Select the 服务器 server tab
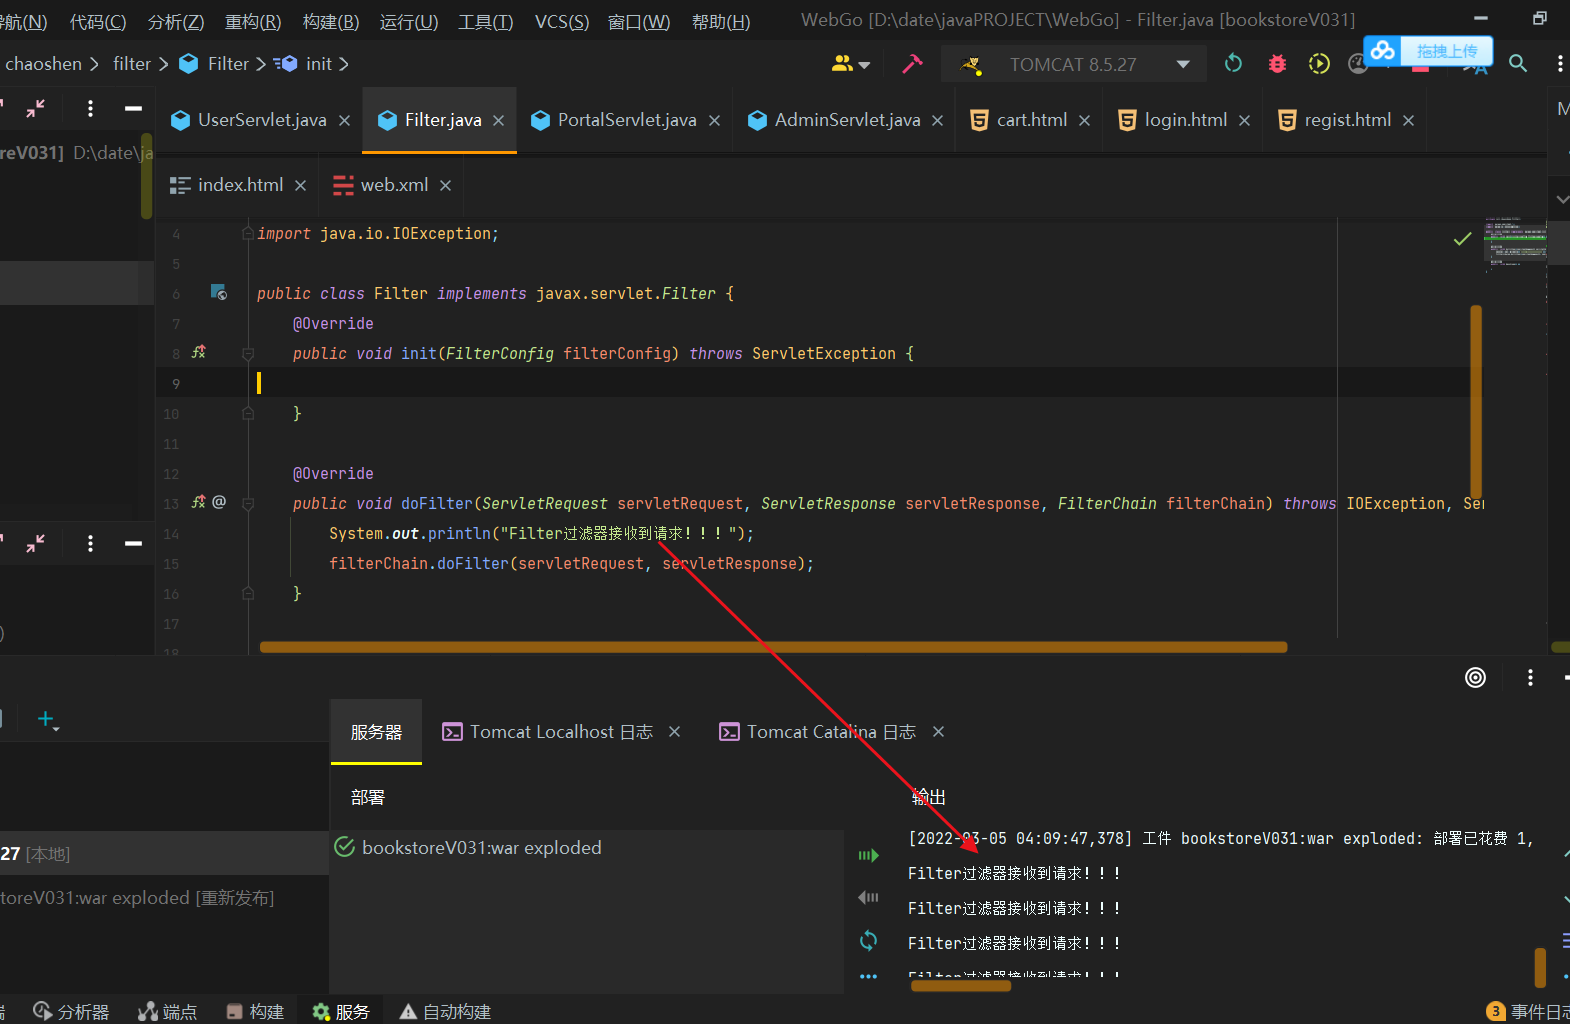Viewport: 1570px width, 1024px height. tap(376, 732)
